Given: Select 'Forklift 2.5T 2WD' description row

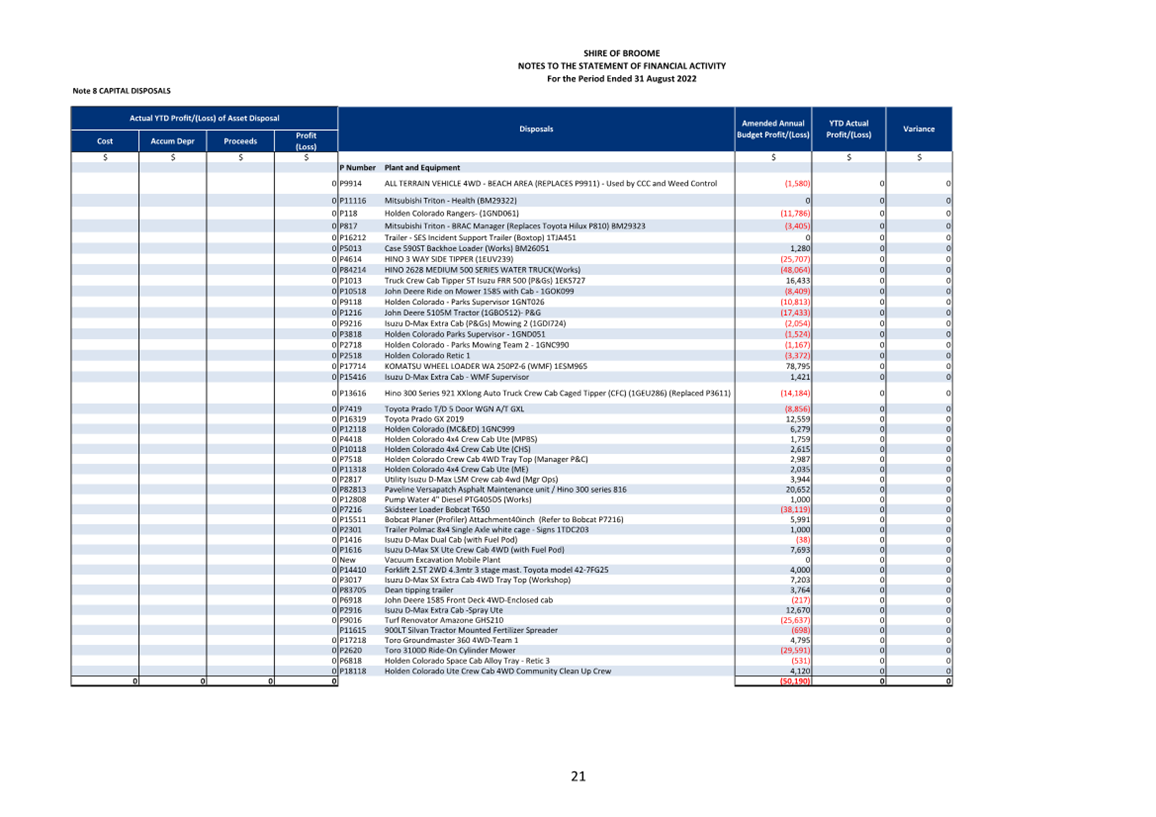Looking at the screenshot, I should point(496,570).
